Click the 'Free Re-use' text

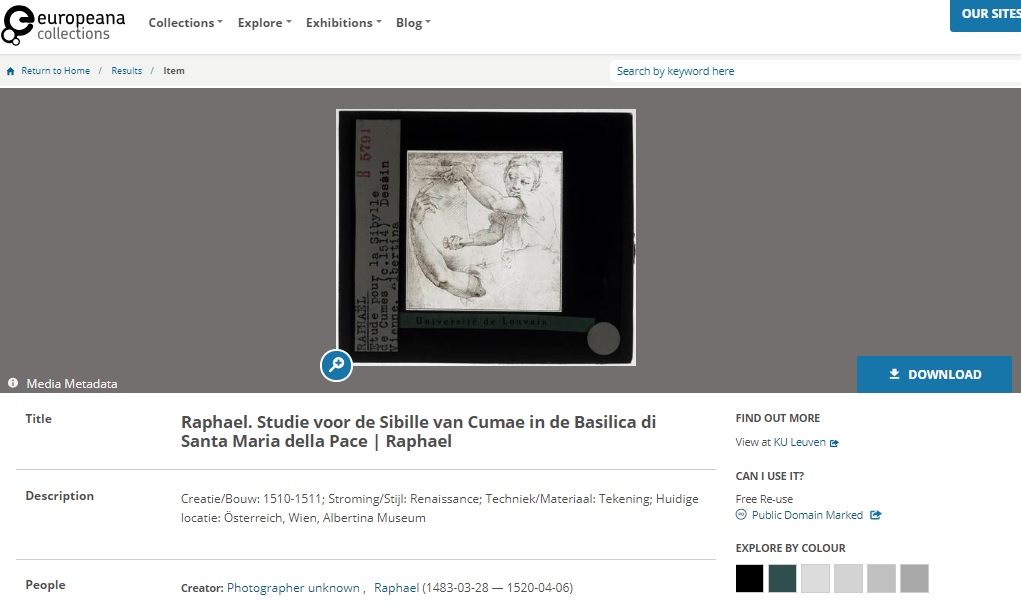pyautogui.click(x=764, y=499)
